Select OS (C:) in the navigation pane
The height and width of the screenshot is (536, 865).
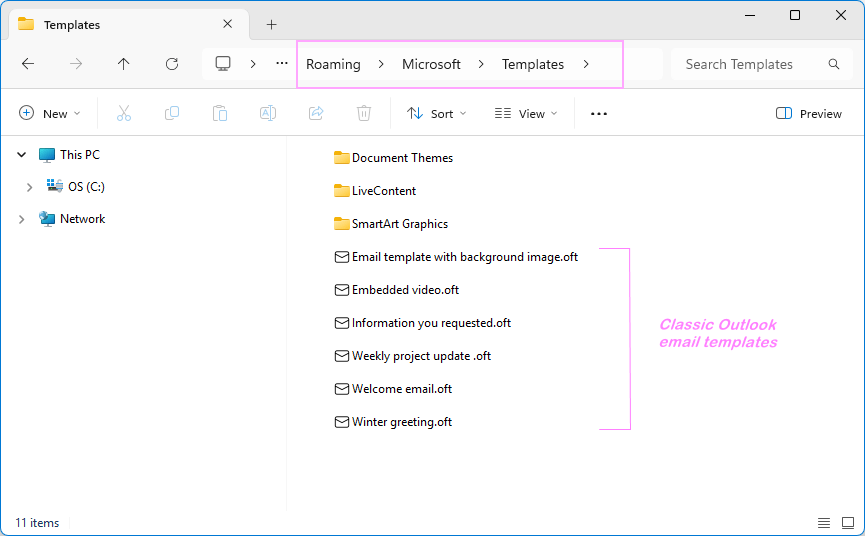pos(87,187)
